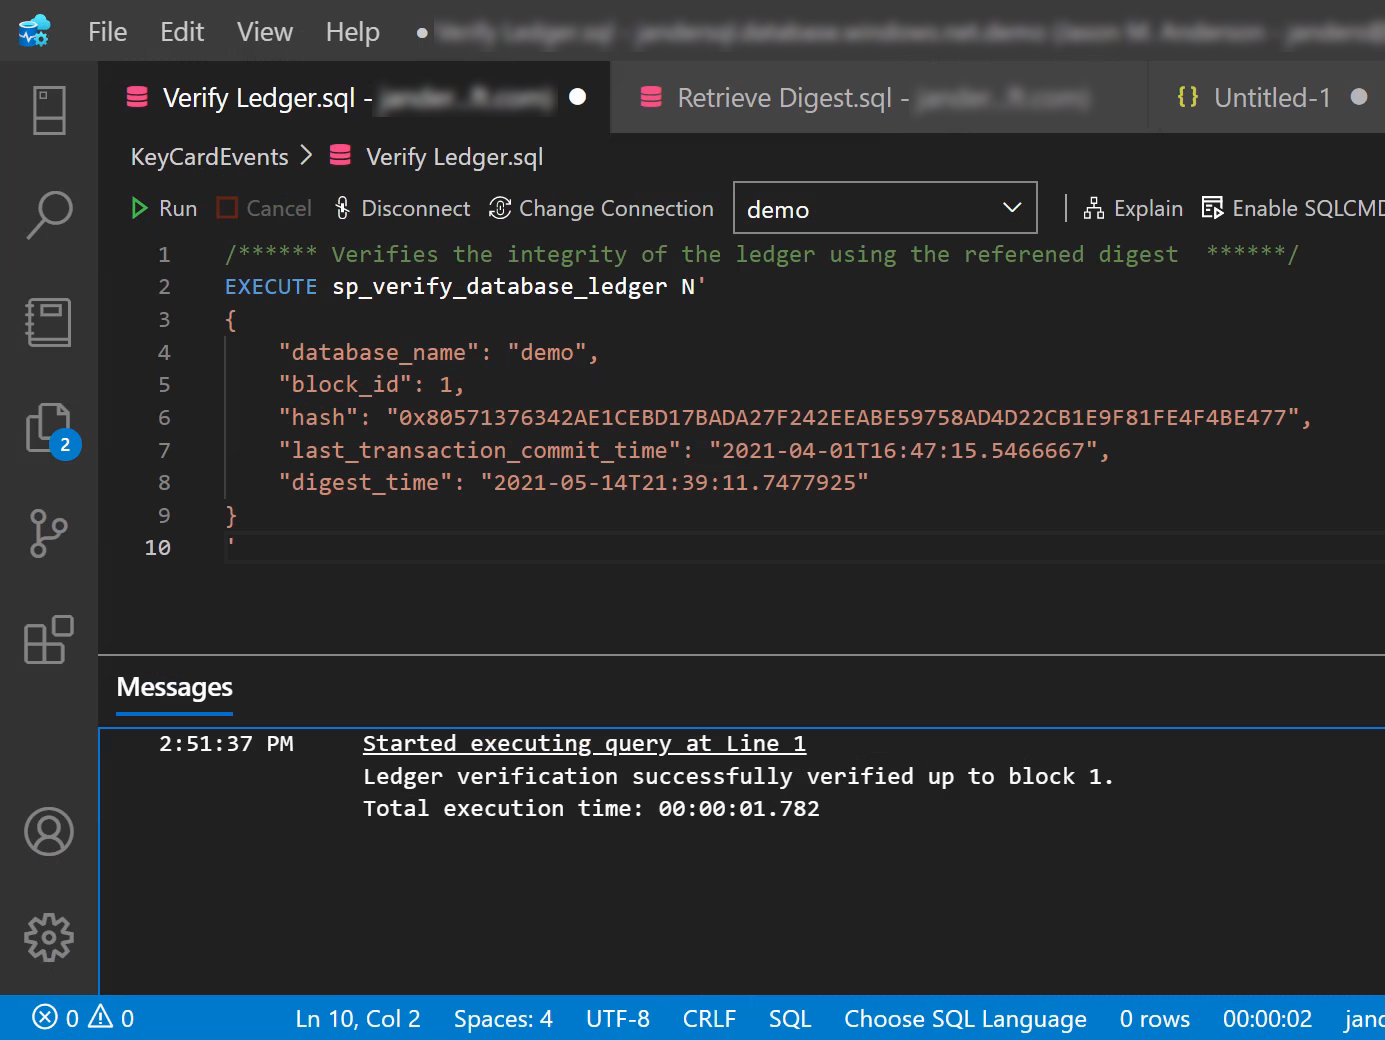
Task: Open the Accounts panel
Action: click(x=46, y=831)
